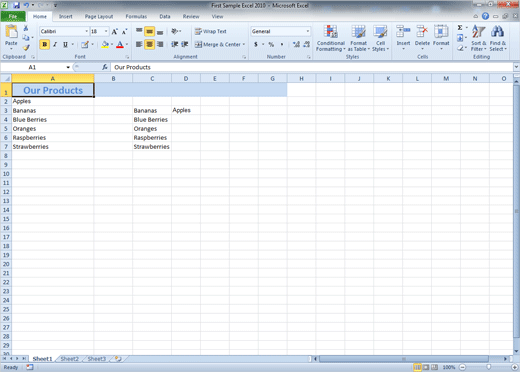Open Find & Select binoculars
520x372 pixels.
(x=498, y=38)
